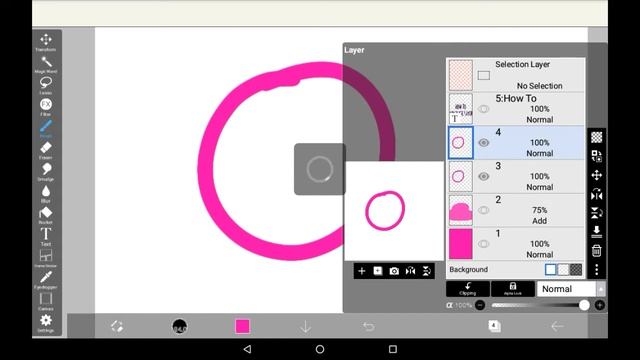Flip layer horizontally icon below preview
This screenshot has width=640, height=360.
410,271
